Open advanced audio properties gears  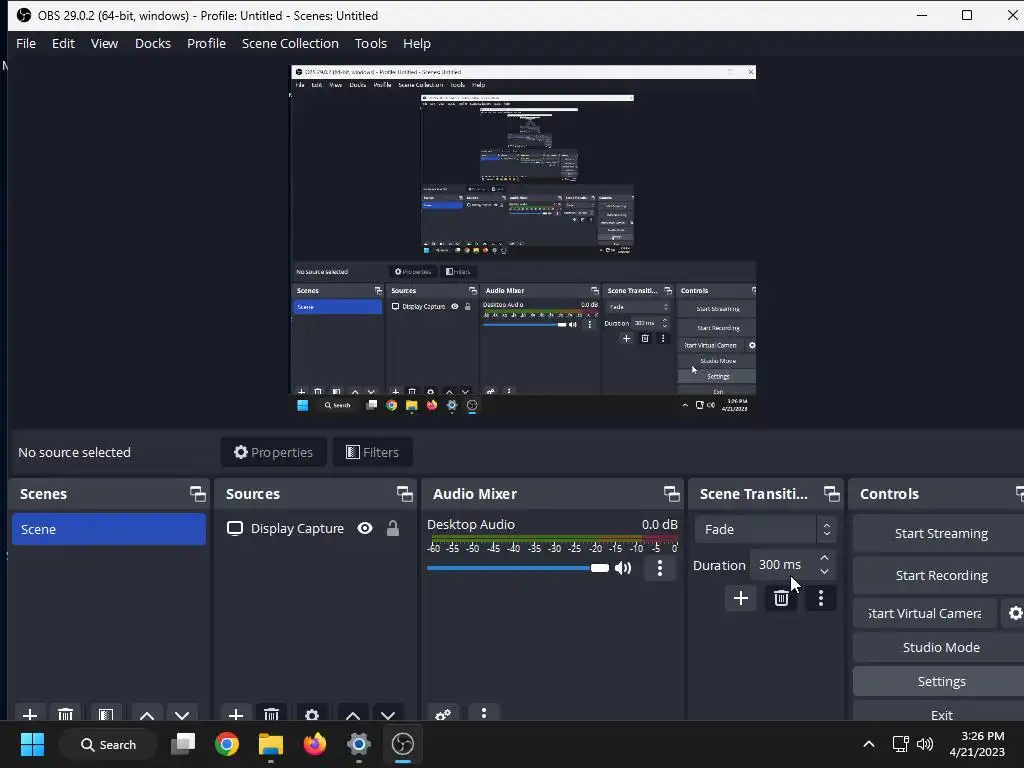(443, 714)
